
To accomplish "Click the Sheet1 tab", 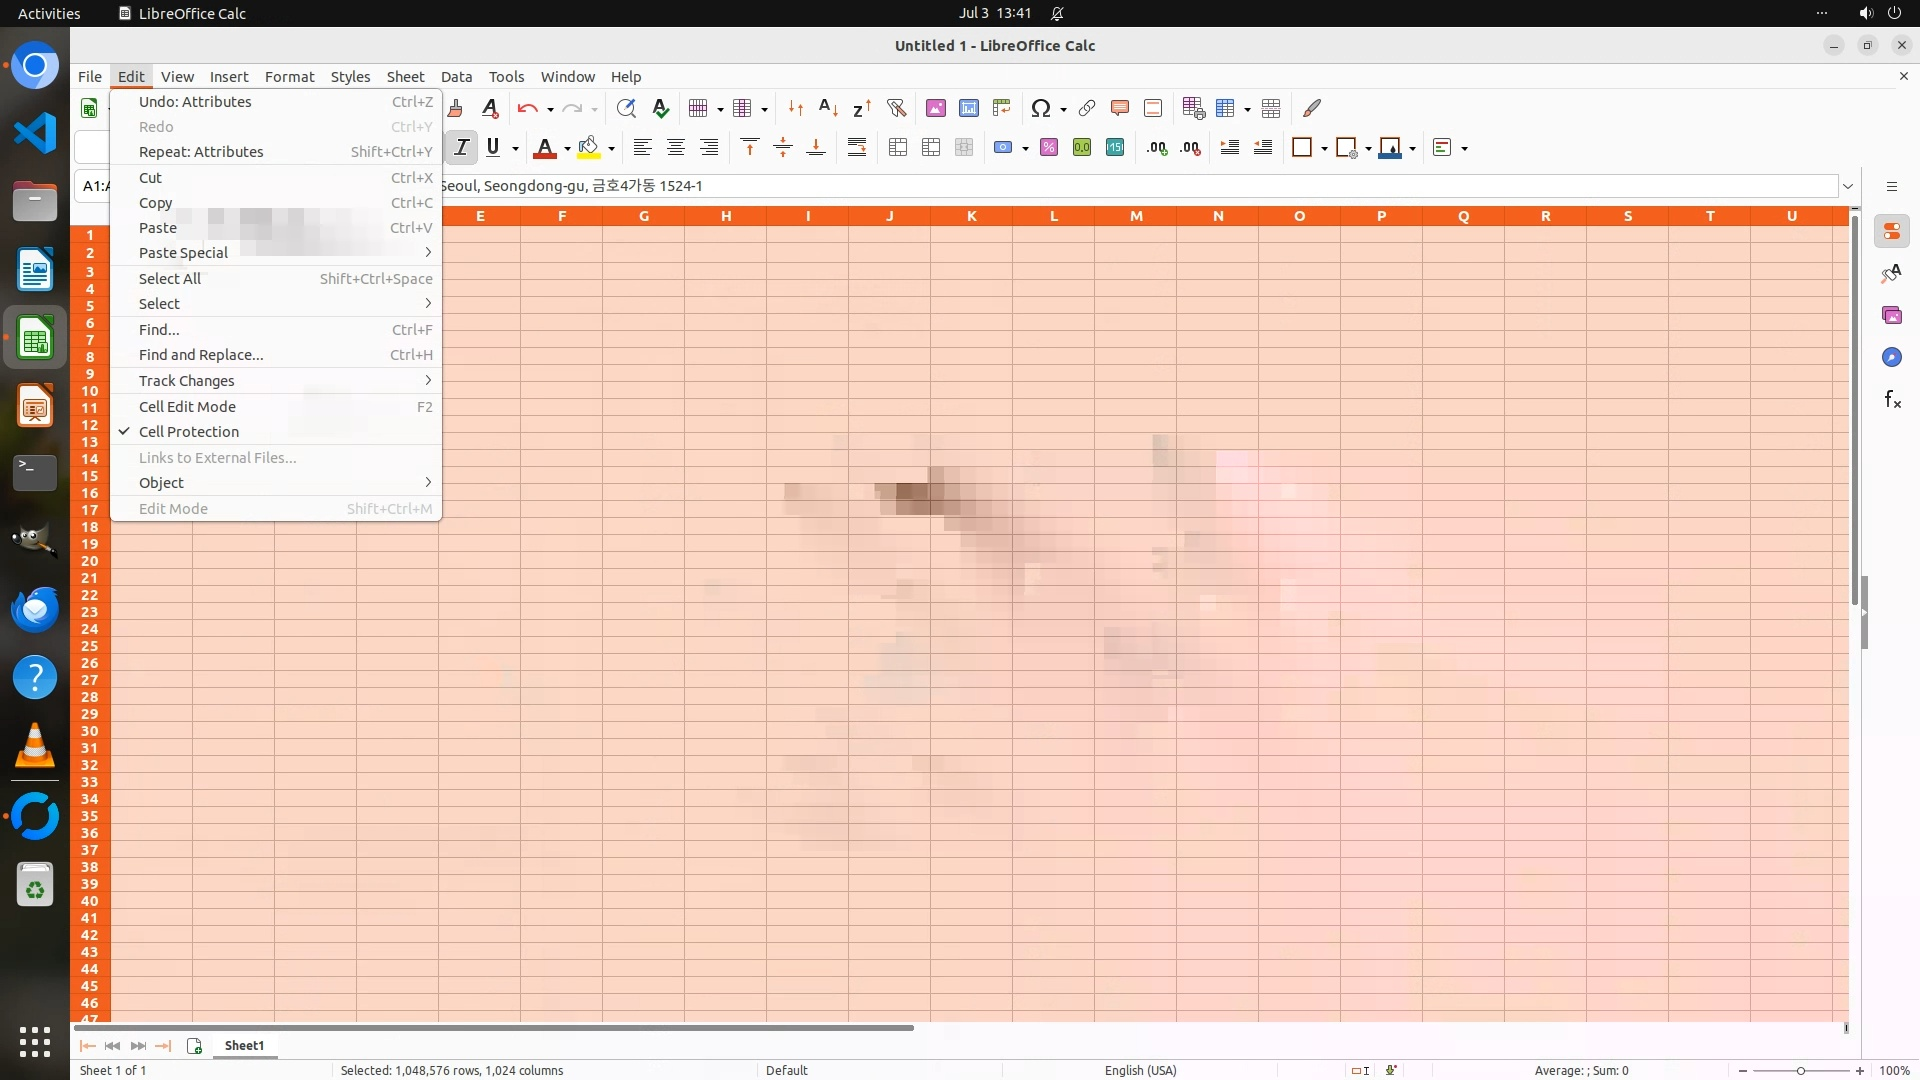I will pos(244,1046).
